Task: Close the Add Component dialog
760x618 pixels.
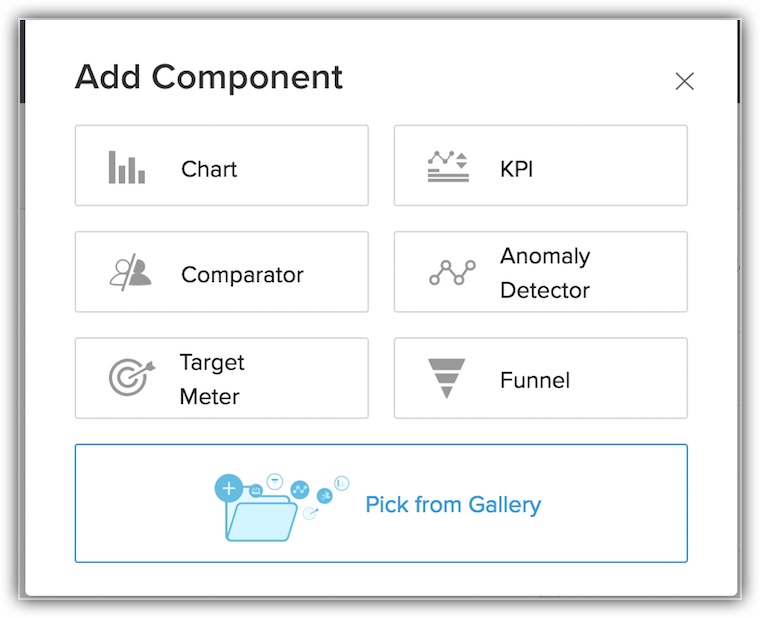Action: click(684, 82)
